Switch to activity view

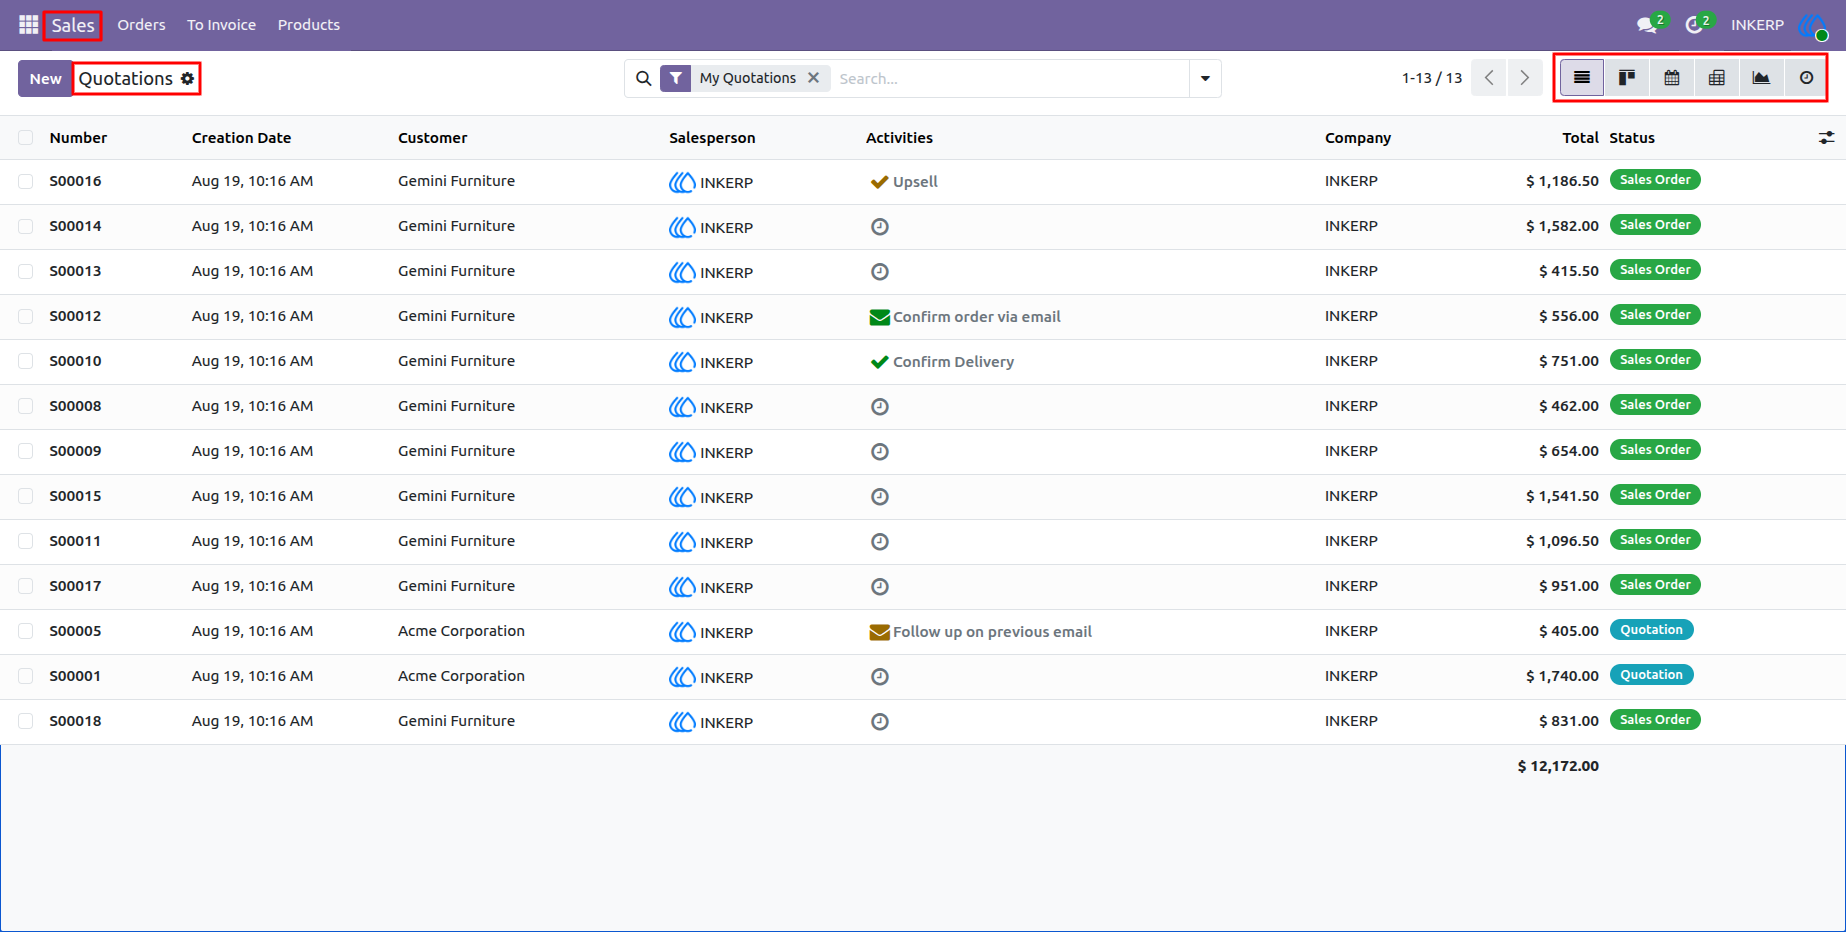pyautogui.click(x=1806, y=78)
